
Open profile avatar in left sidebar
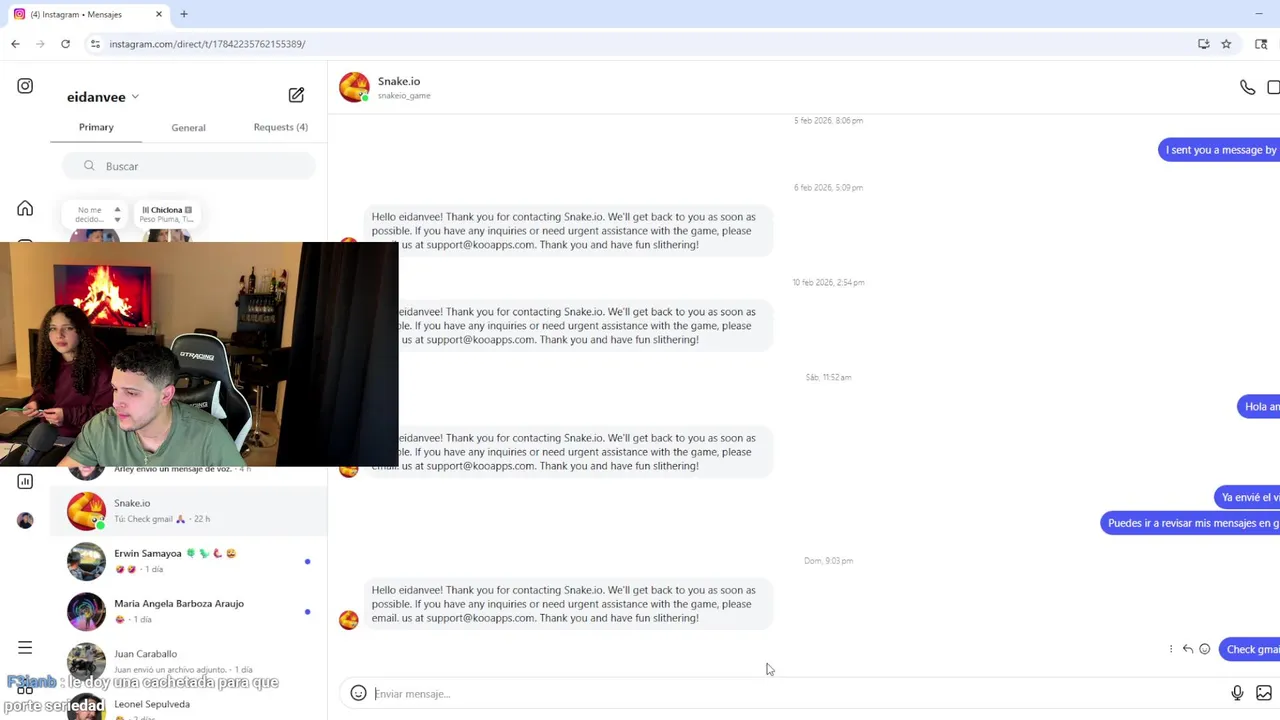25,520
